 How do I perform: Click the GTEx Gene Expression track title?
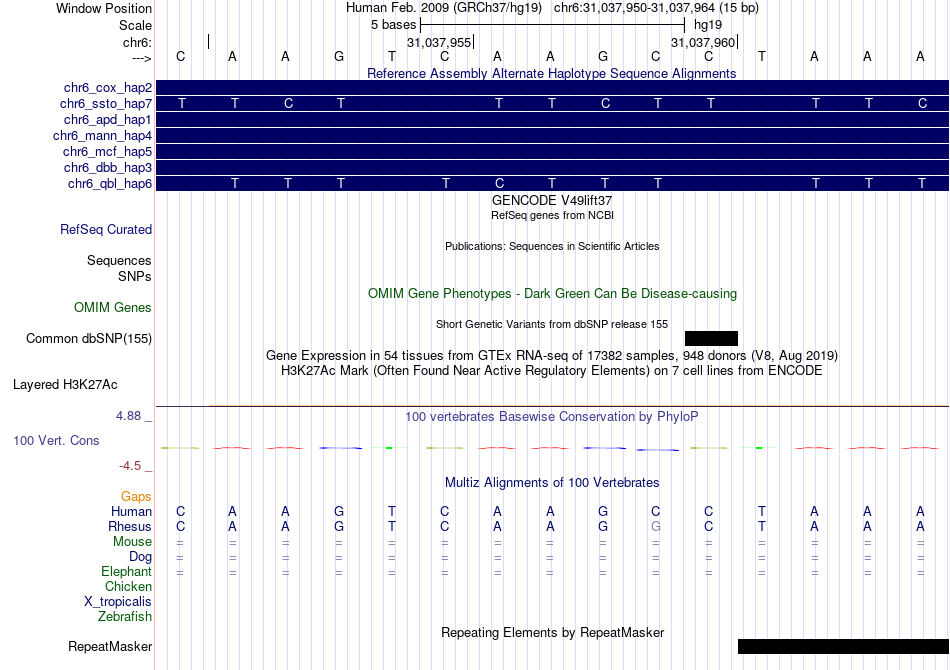552,355
